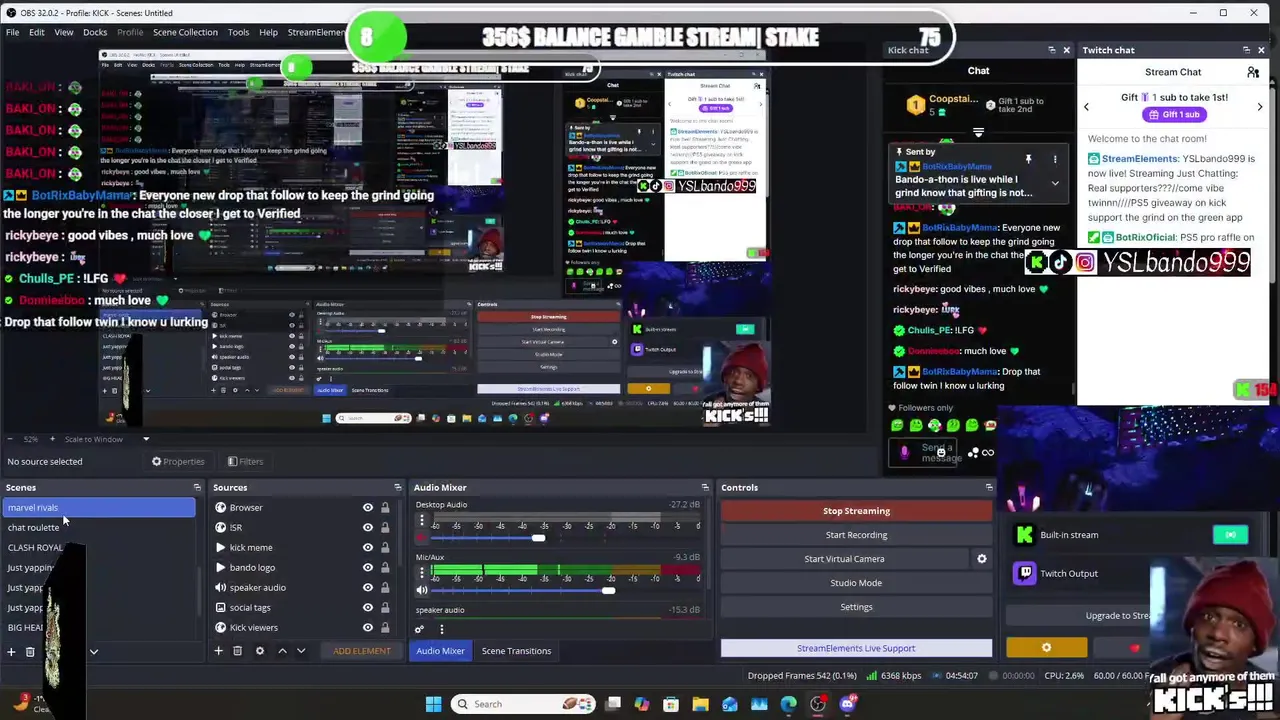Image resolution: width=1280 pixels, height=720 pixels.
Task: Open the Docks menu
Action: (x=95, y=32)
